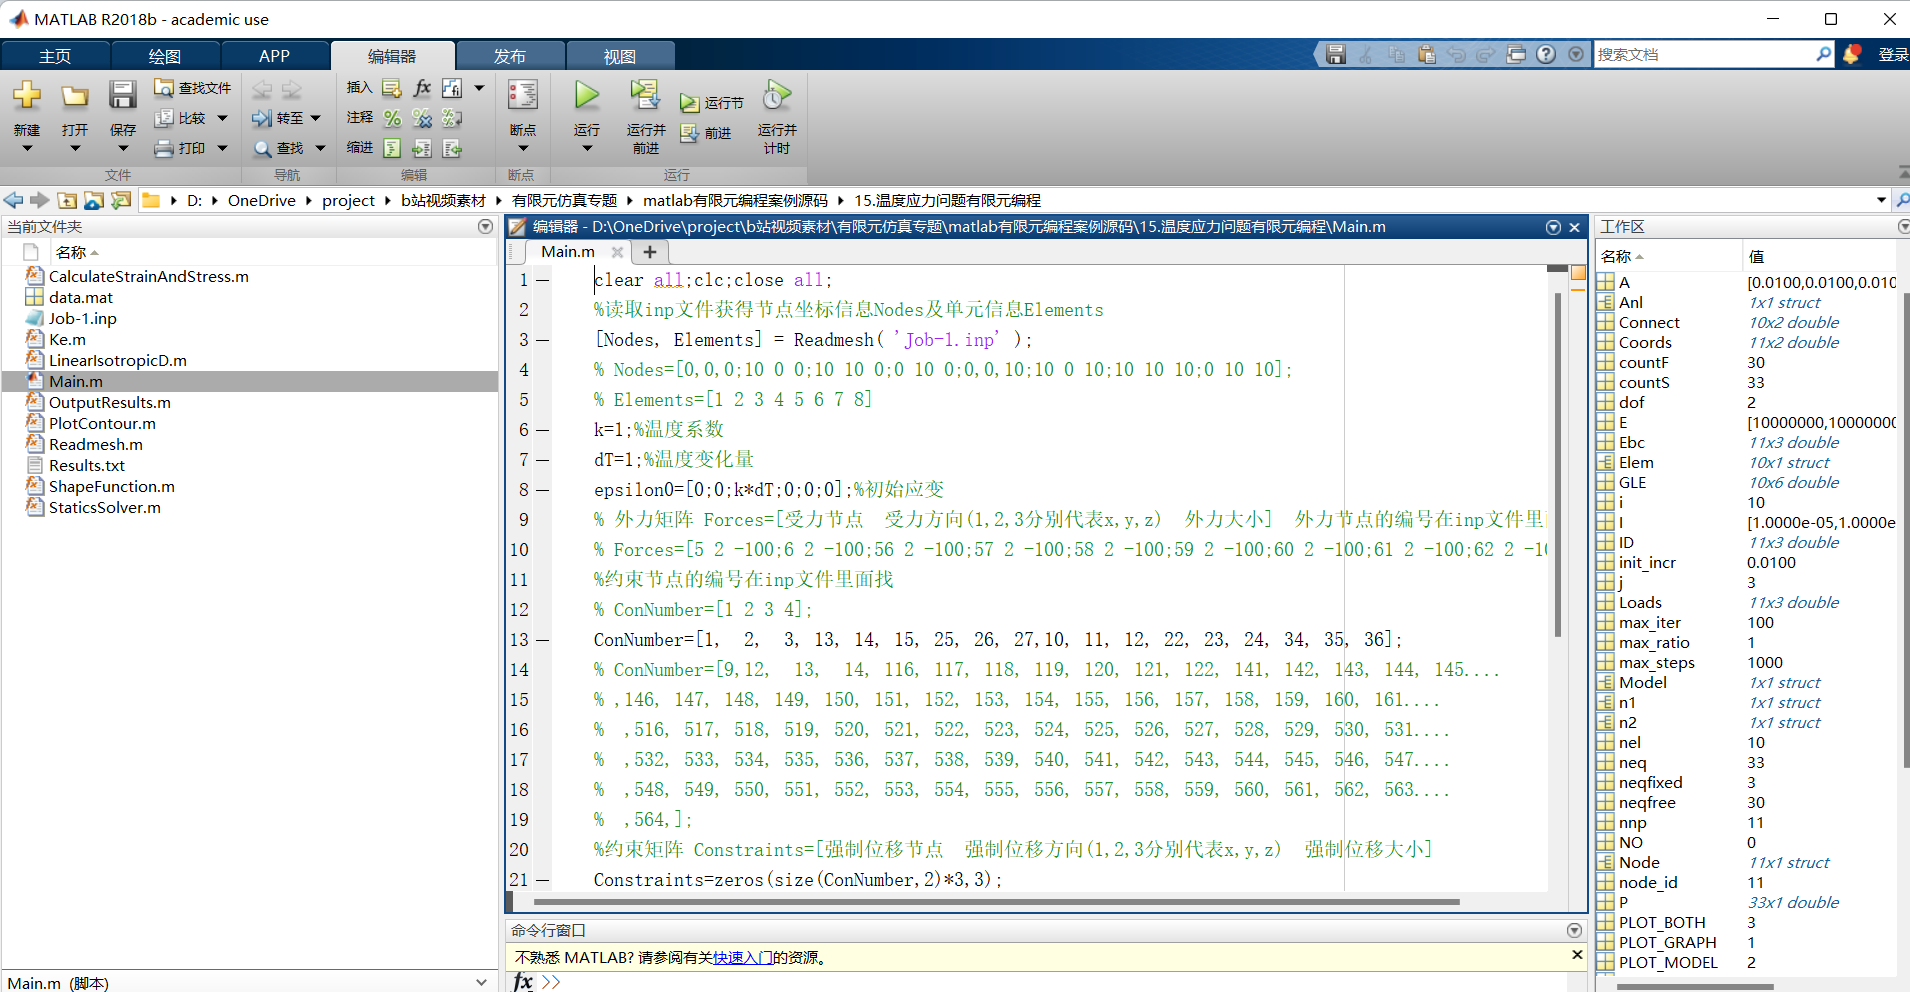Screen dimensions: 1910x992
Task: Click the editor horizontal scrollbar
Action: tap(1000, 902)
